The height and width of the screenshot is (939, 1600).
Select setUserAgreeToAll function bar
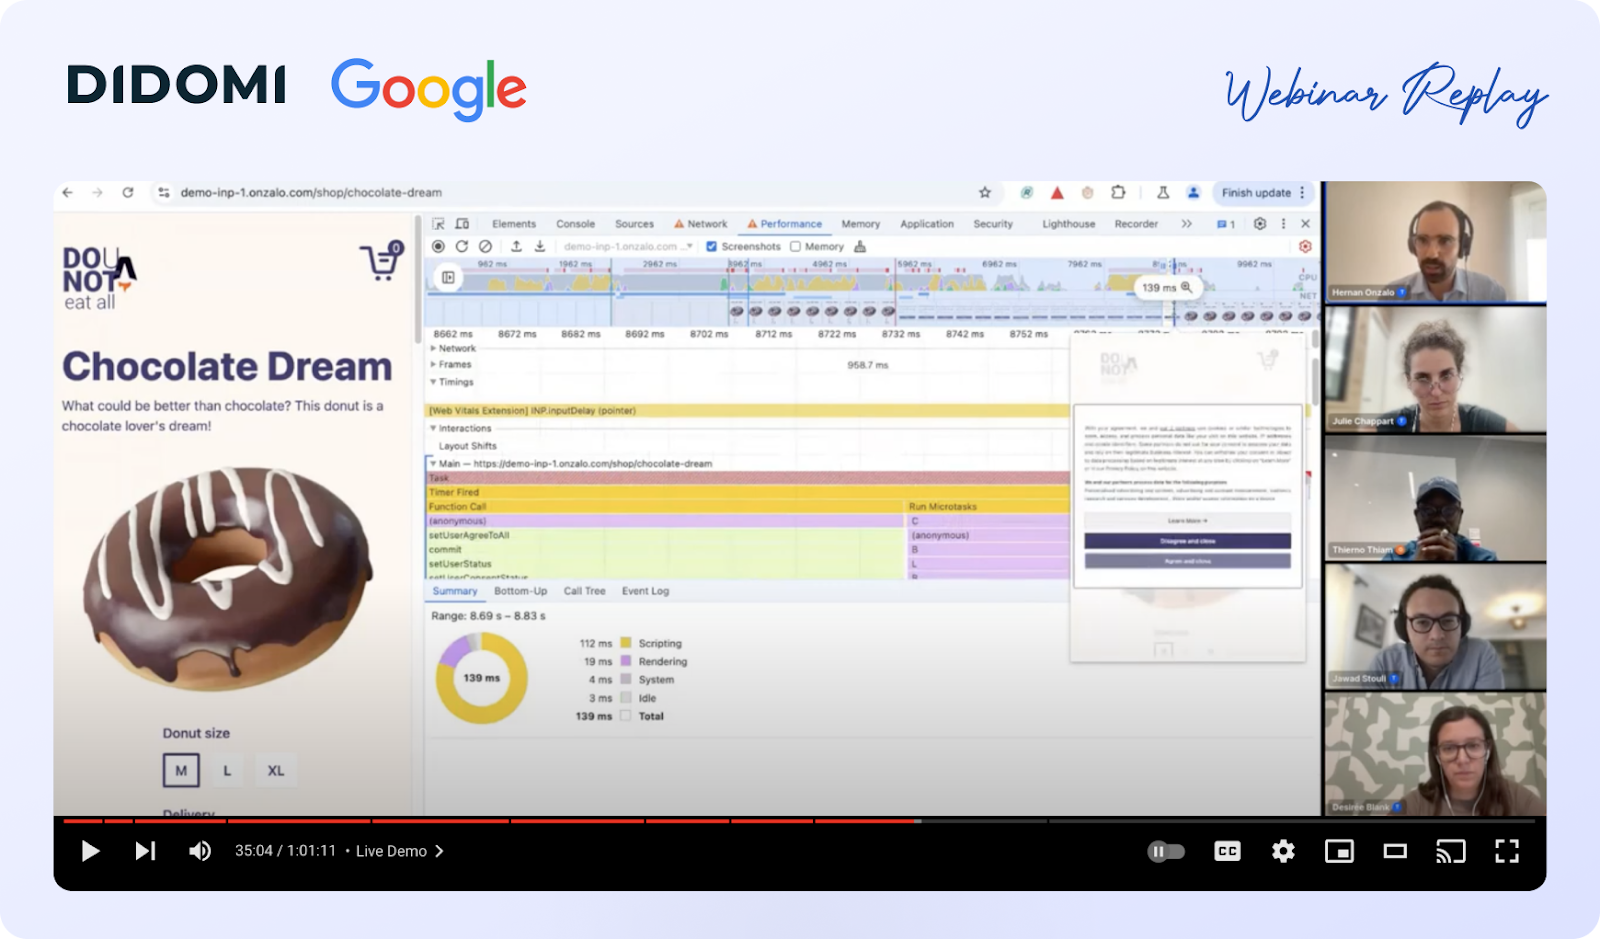pyautogui.click(x=665, y=535)
